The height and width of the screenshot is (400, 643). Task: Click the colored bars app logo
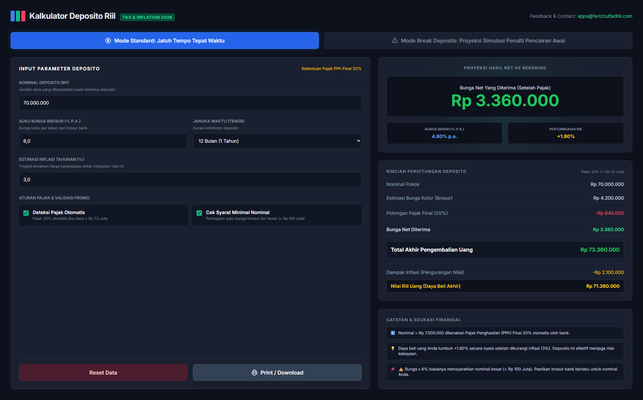click(x=18, y=16)
